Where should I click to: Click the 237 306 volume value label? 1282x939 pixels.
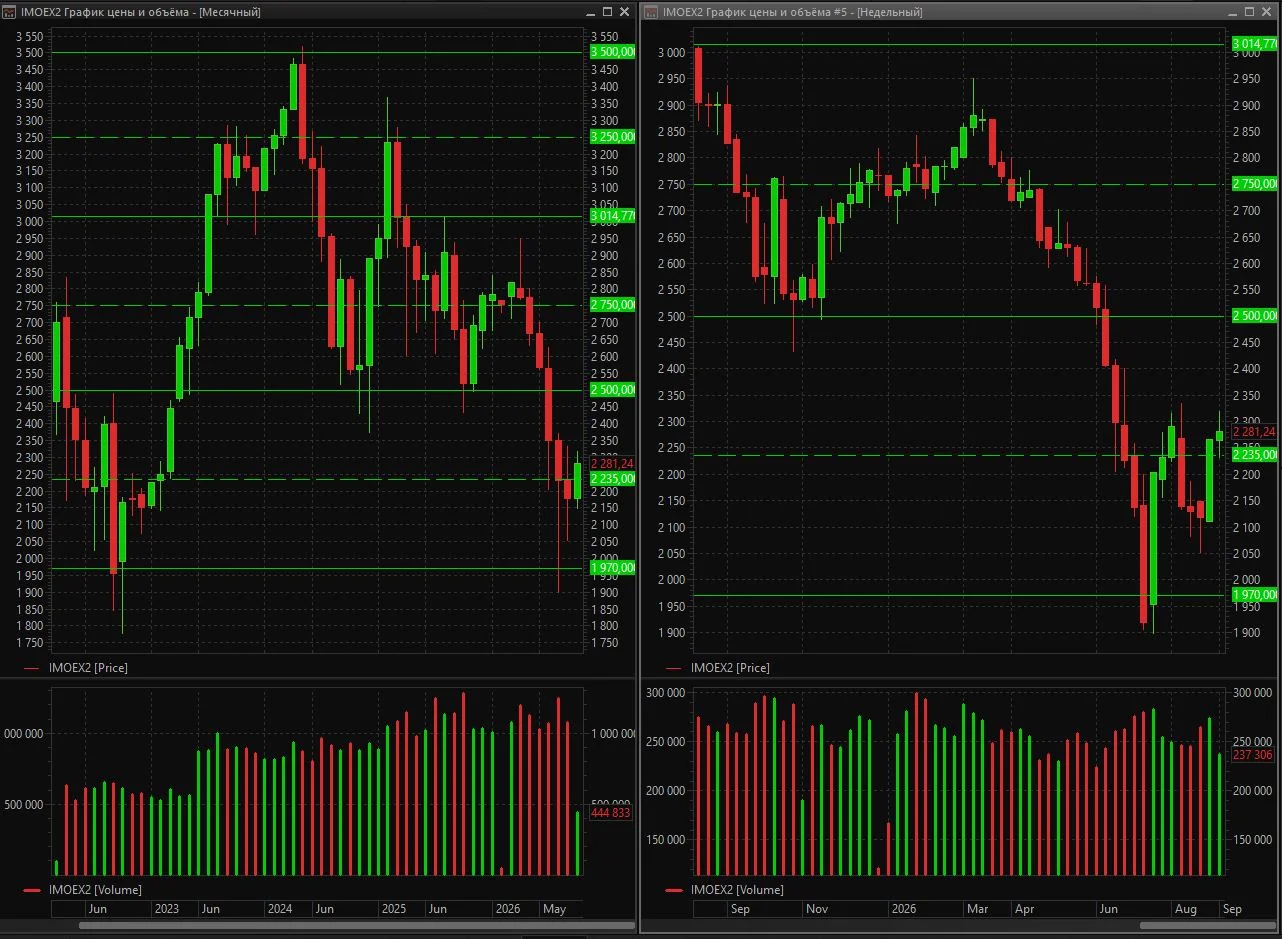pyautogui.click(x=1253, y=755)
